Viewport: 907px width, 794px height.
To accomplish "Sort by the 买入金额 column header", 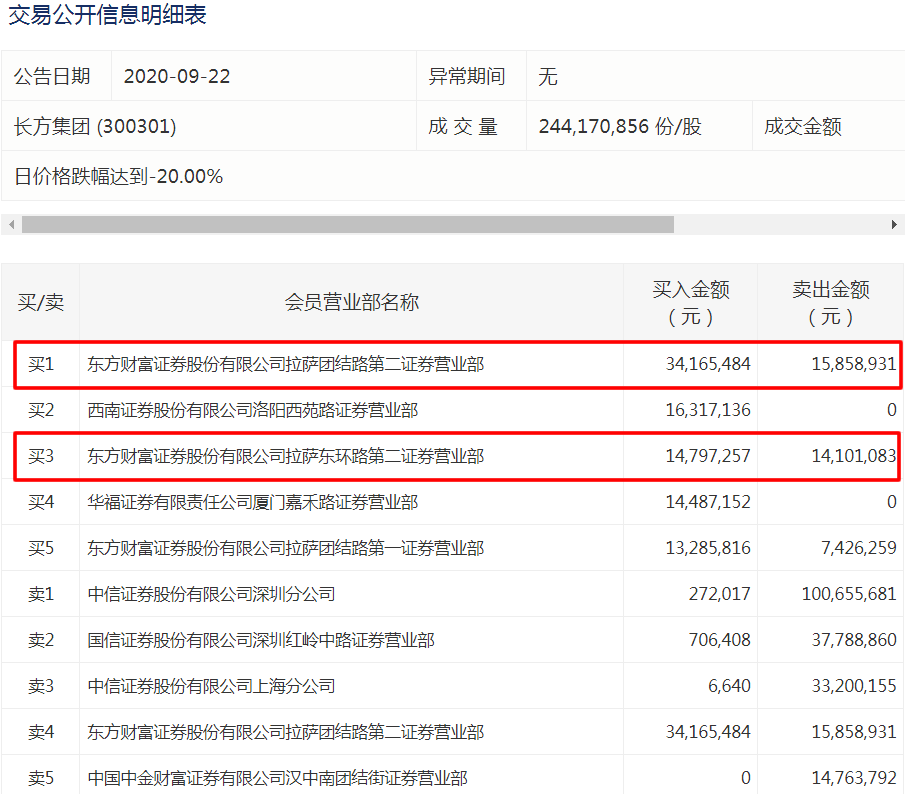I will pyautogui.click(x=689, y=300).
